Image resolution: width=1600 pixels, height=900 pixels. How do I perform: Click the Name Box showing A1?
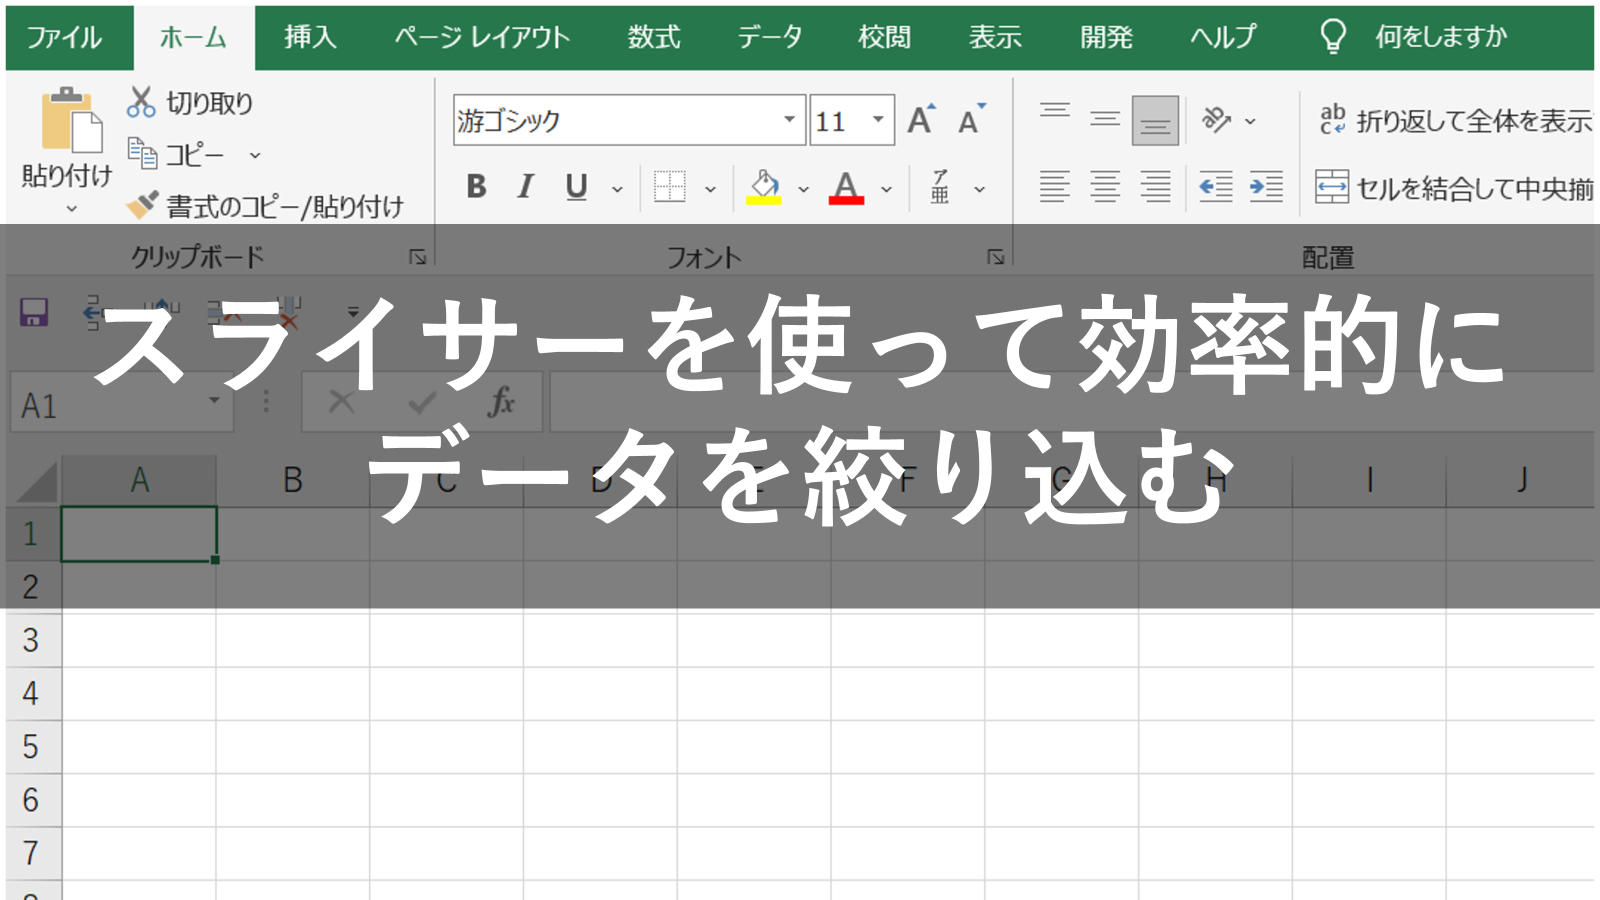(x=122, y=404)
